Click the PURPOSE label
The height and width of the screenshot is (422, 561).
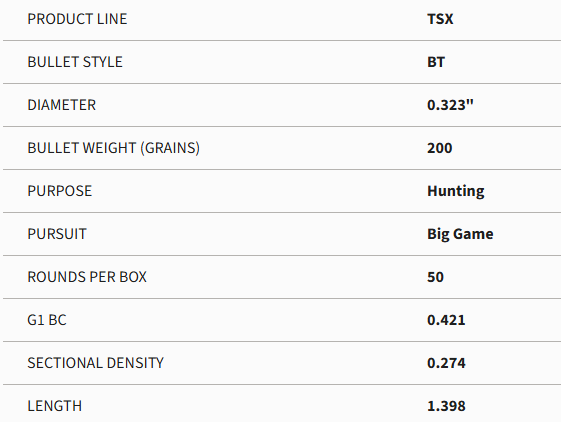60,191
